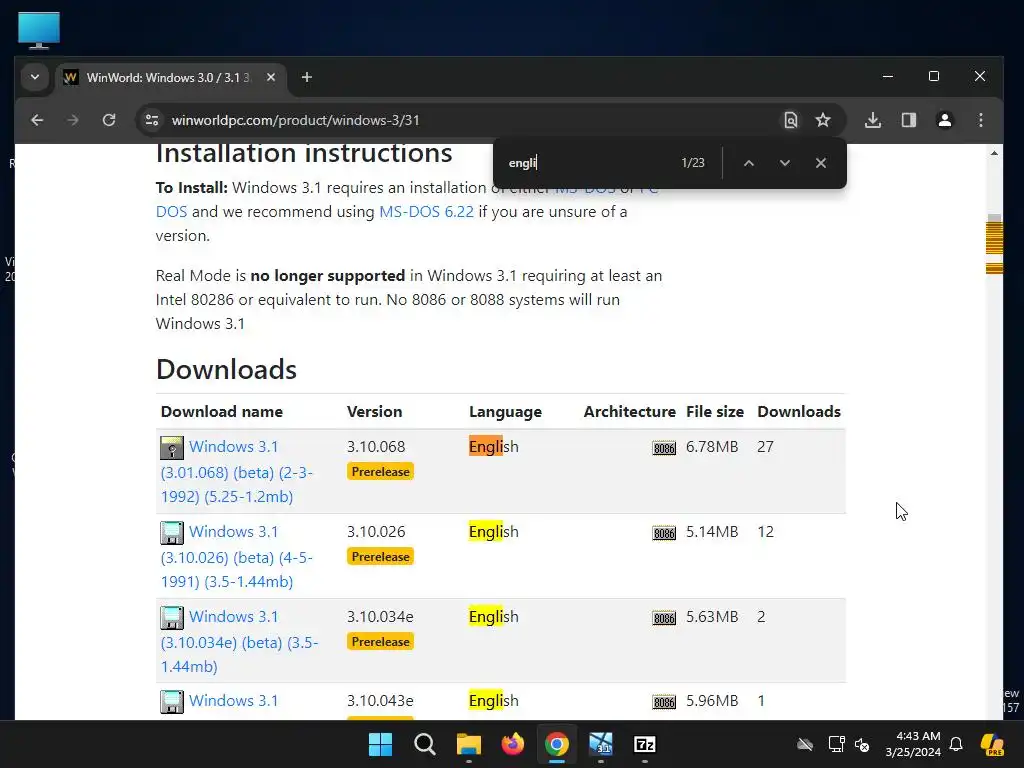Download Windows 3.1 (3.10.034e) beta
The width and height of the screenshot is (1024, 768).
[239, 641]
